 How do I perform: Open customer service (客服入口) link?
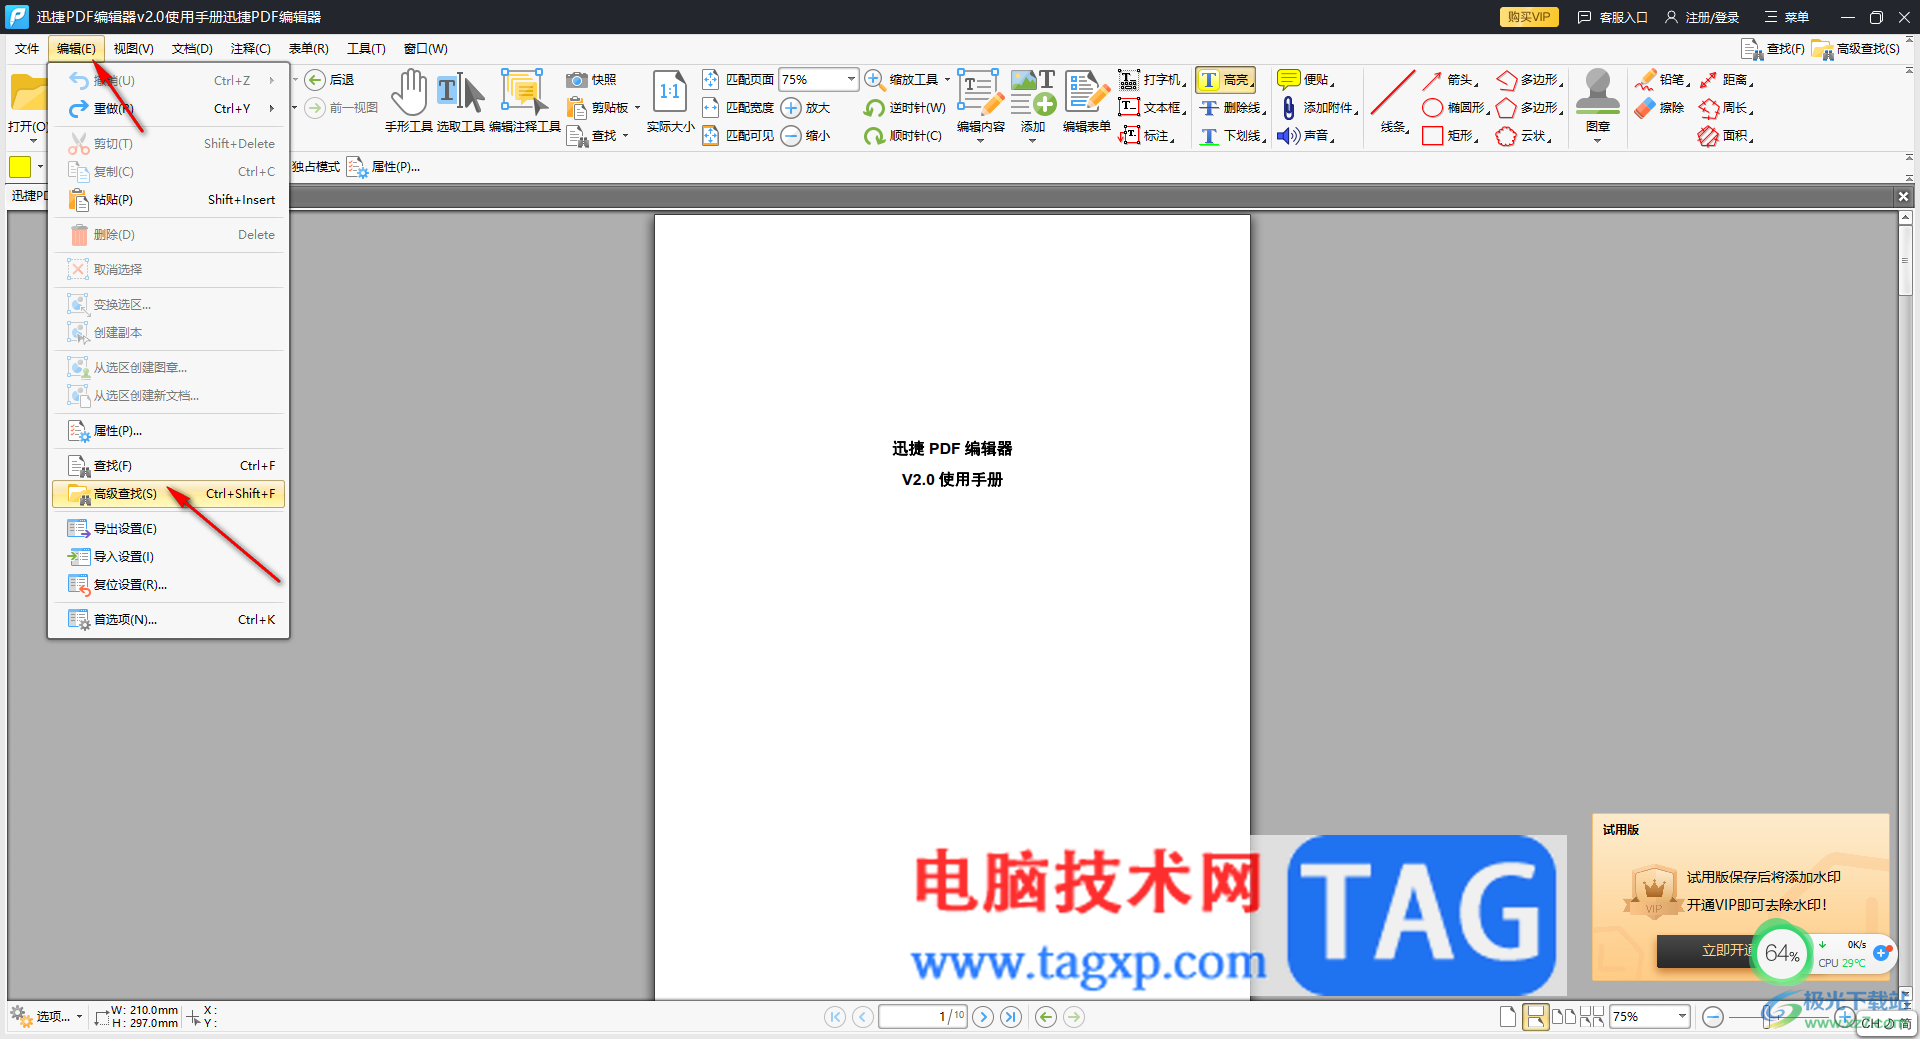pyautogui.click(x=1612, y=17)
